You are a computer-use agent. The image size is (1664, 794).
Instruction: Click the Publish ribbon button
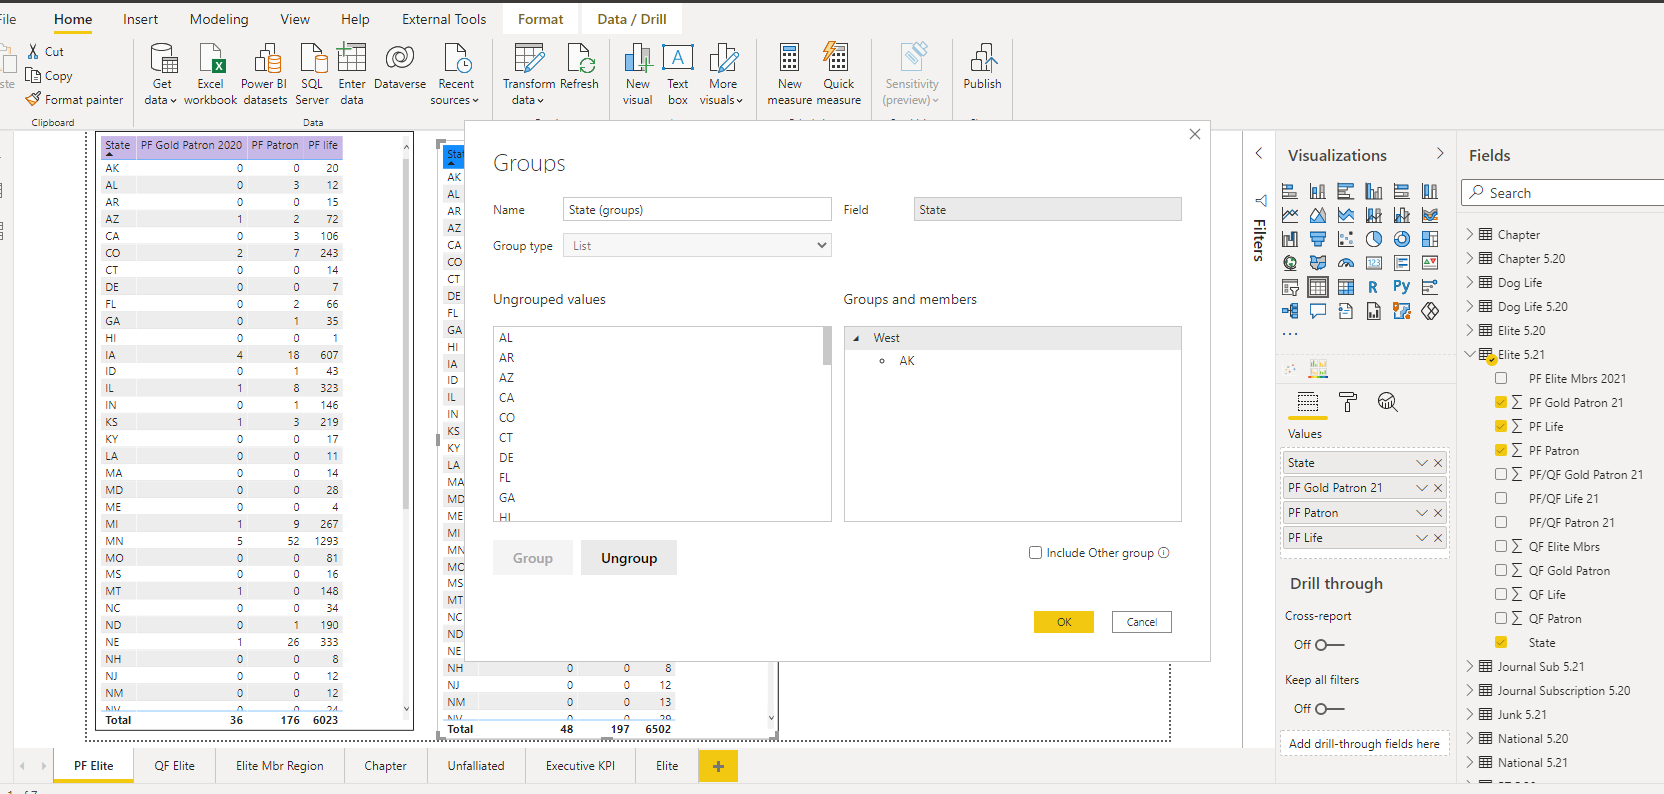pyautogui.click(x=982, y=68)
